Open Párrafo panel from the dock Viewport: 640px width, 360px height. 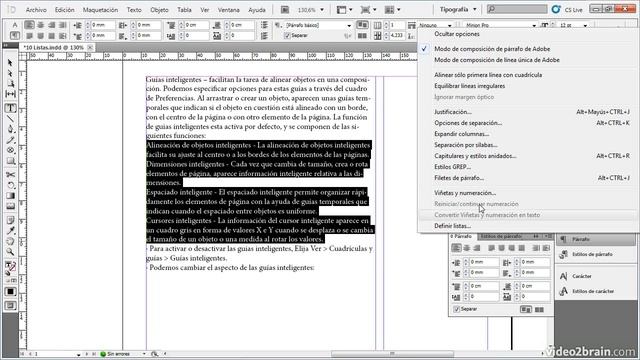pos(596,239)
